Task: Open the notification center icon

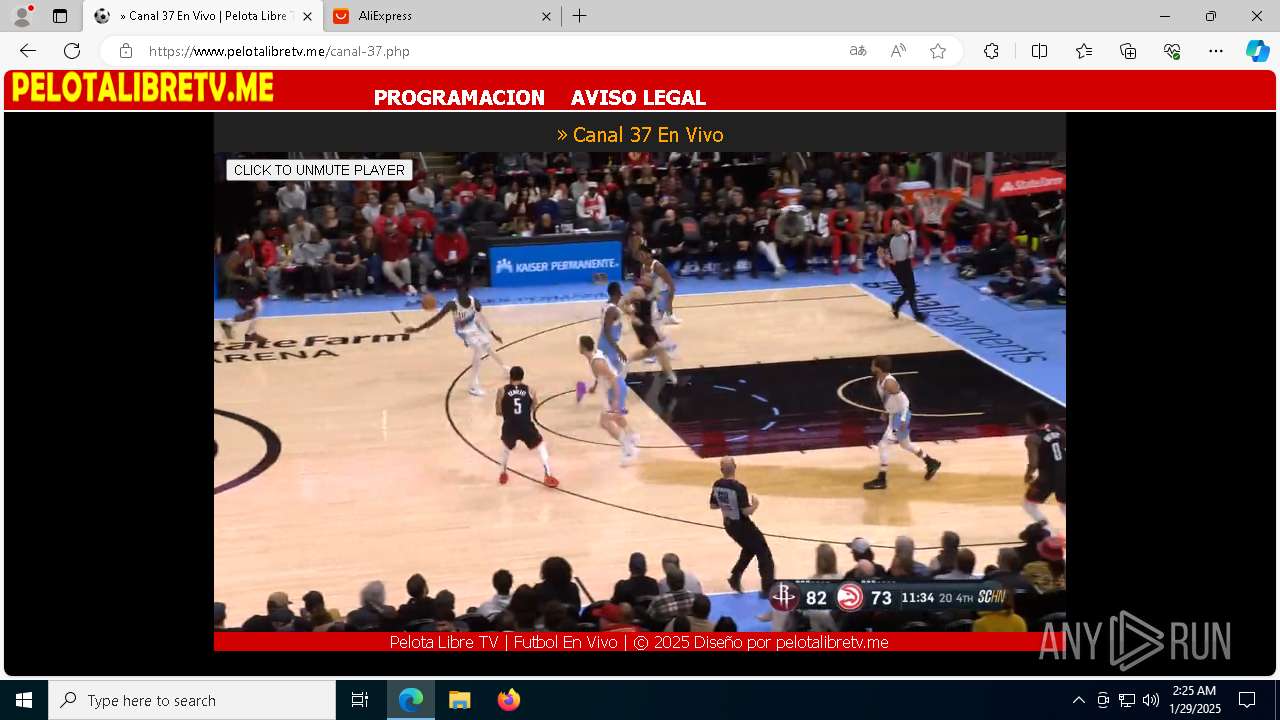Action: [1247, 700]
